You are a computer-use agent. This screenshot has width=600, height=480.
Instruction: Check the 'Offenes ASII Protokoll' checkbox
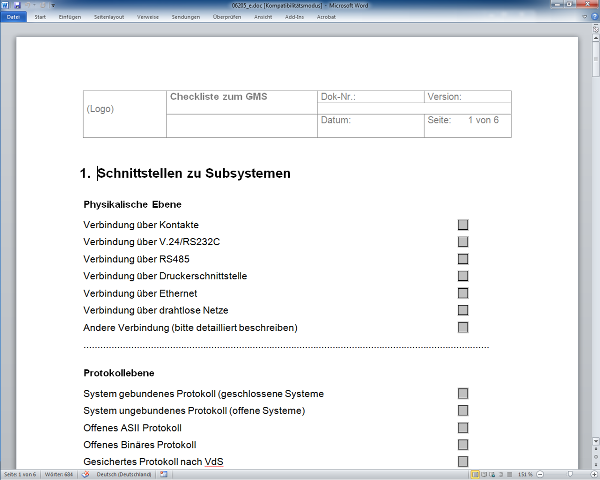[x=463, y=428]
